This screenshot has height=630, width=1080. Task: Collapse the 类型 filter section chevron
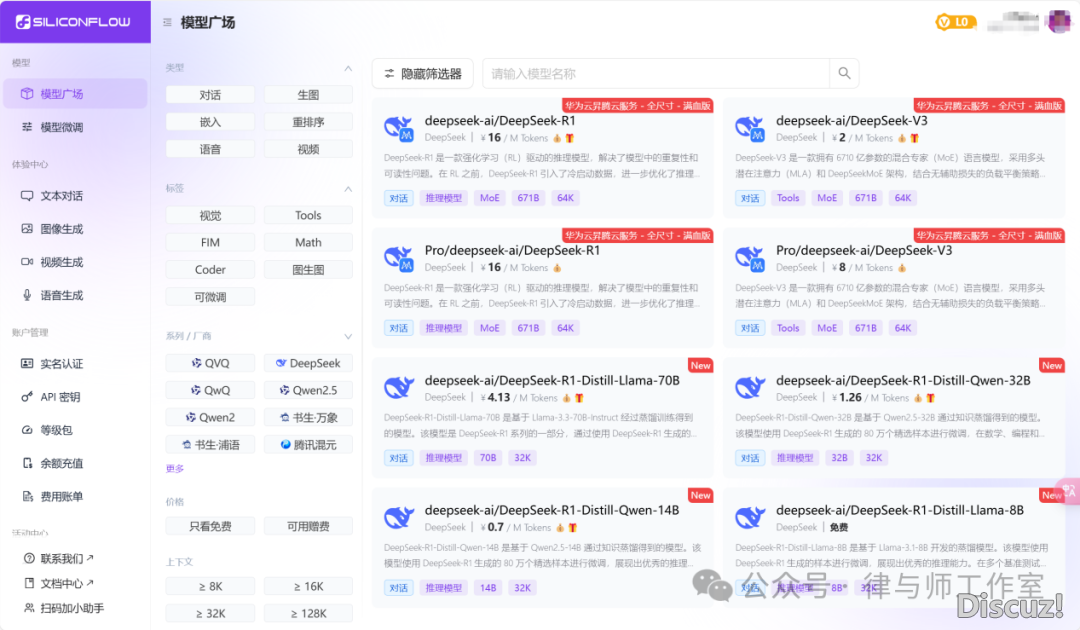coord(348,68)
